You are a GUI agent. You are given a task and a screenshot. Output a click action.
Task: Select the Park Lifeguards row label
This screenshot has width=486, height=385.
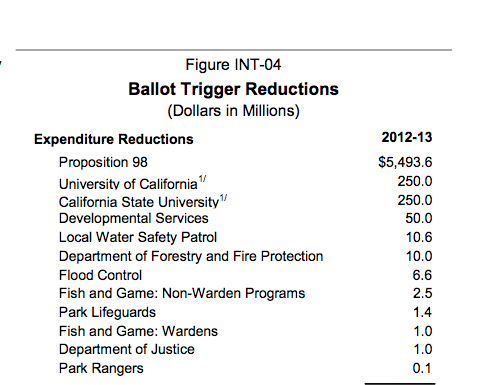[x=107, y=313]
